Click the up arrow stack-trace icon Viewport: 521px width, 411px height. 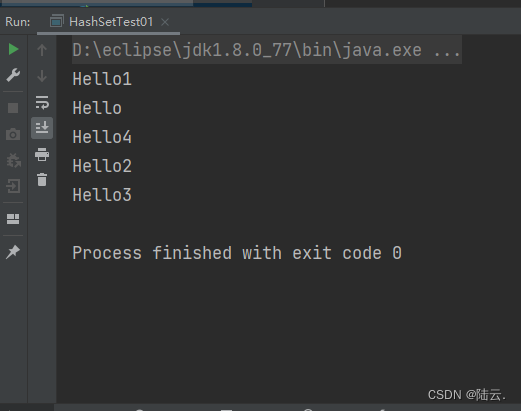tap(42, 50)
